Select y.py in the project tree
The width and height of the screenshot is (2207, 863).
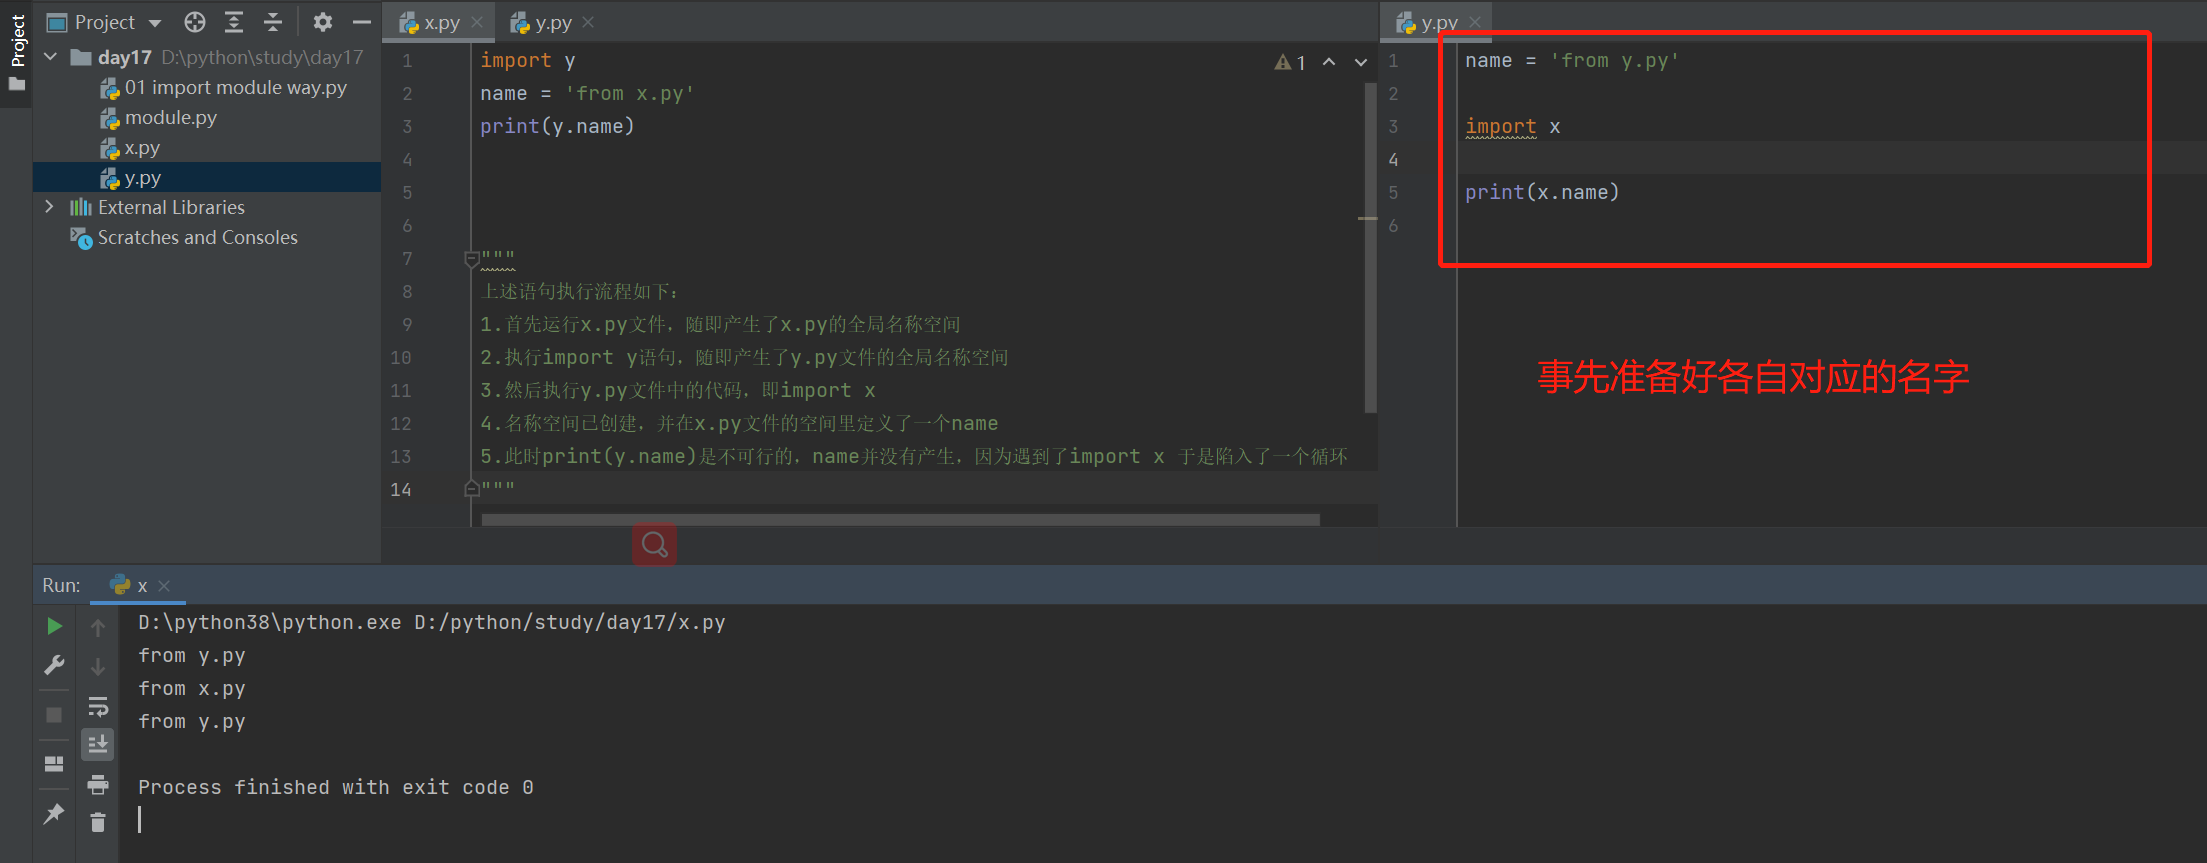130,178
